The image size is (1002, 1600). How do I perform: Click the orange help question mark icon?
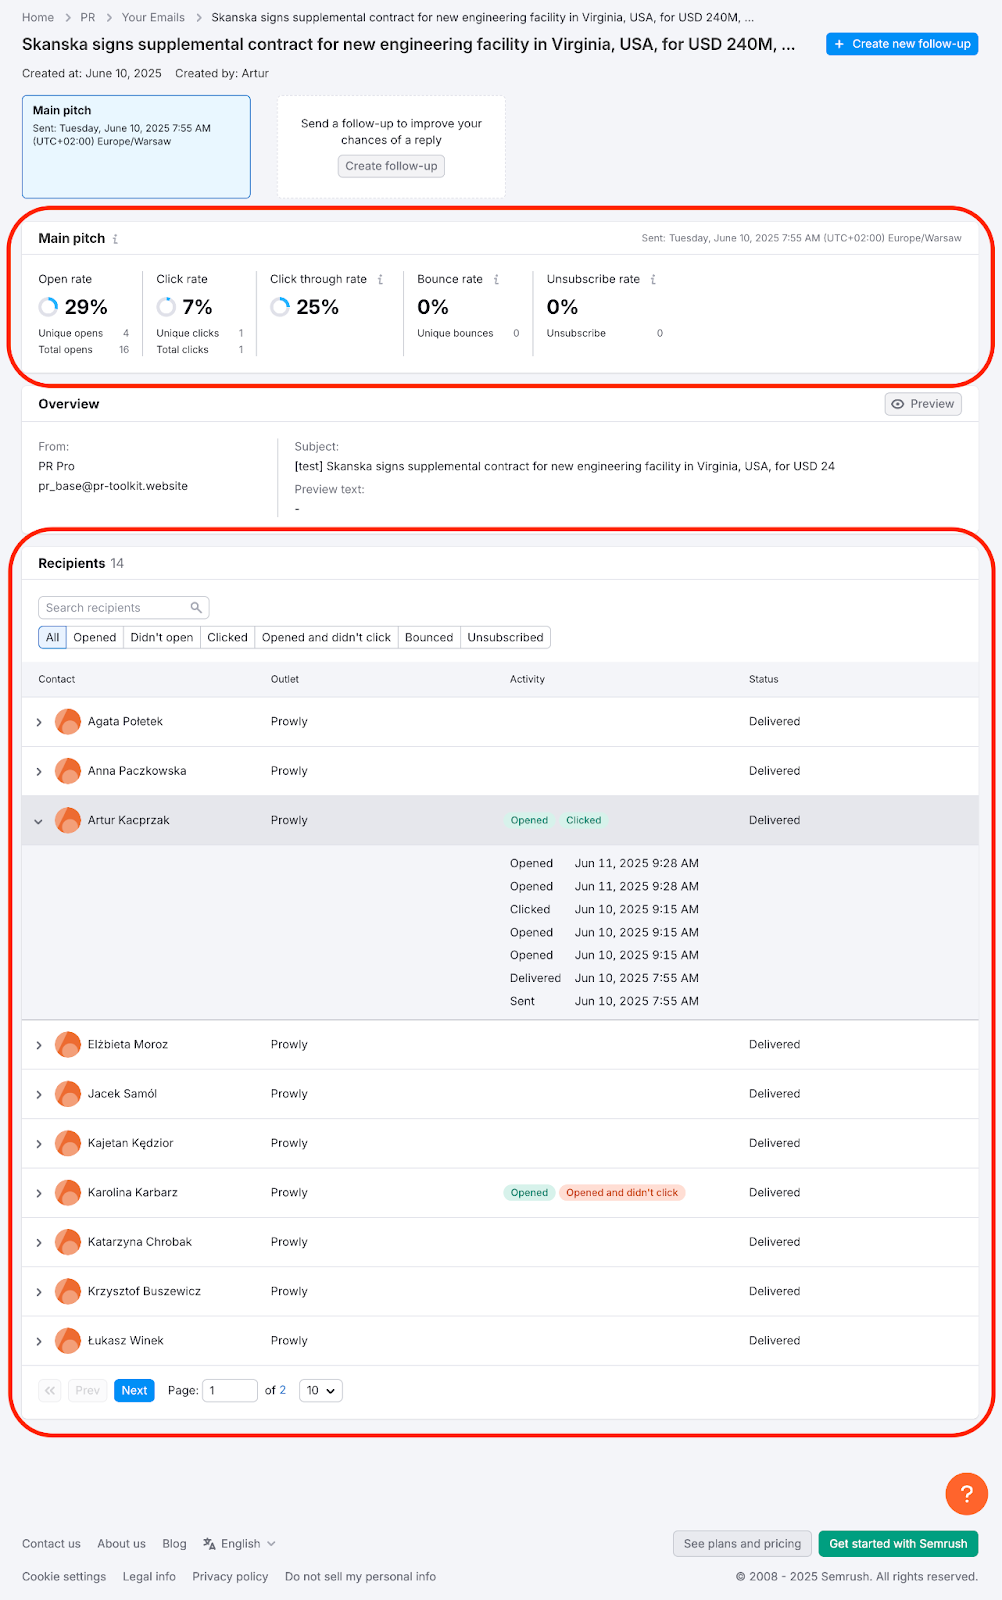click(x=966, y=1494)
